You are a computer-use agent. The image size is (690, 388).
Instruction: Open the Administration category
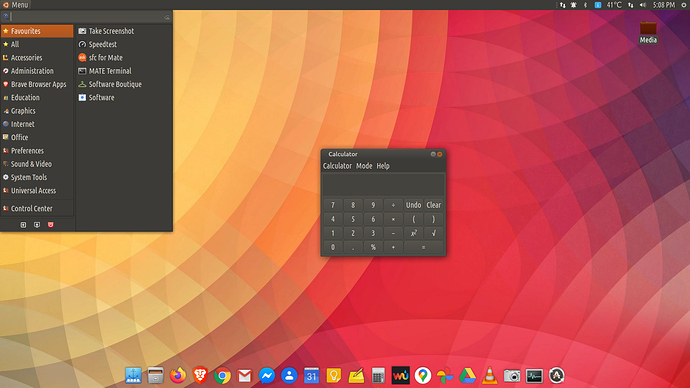(37, 71)
